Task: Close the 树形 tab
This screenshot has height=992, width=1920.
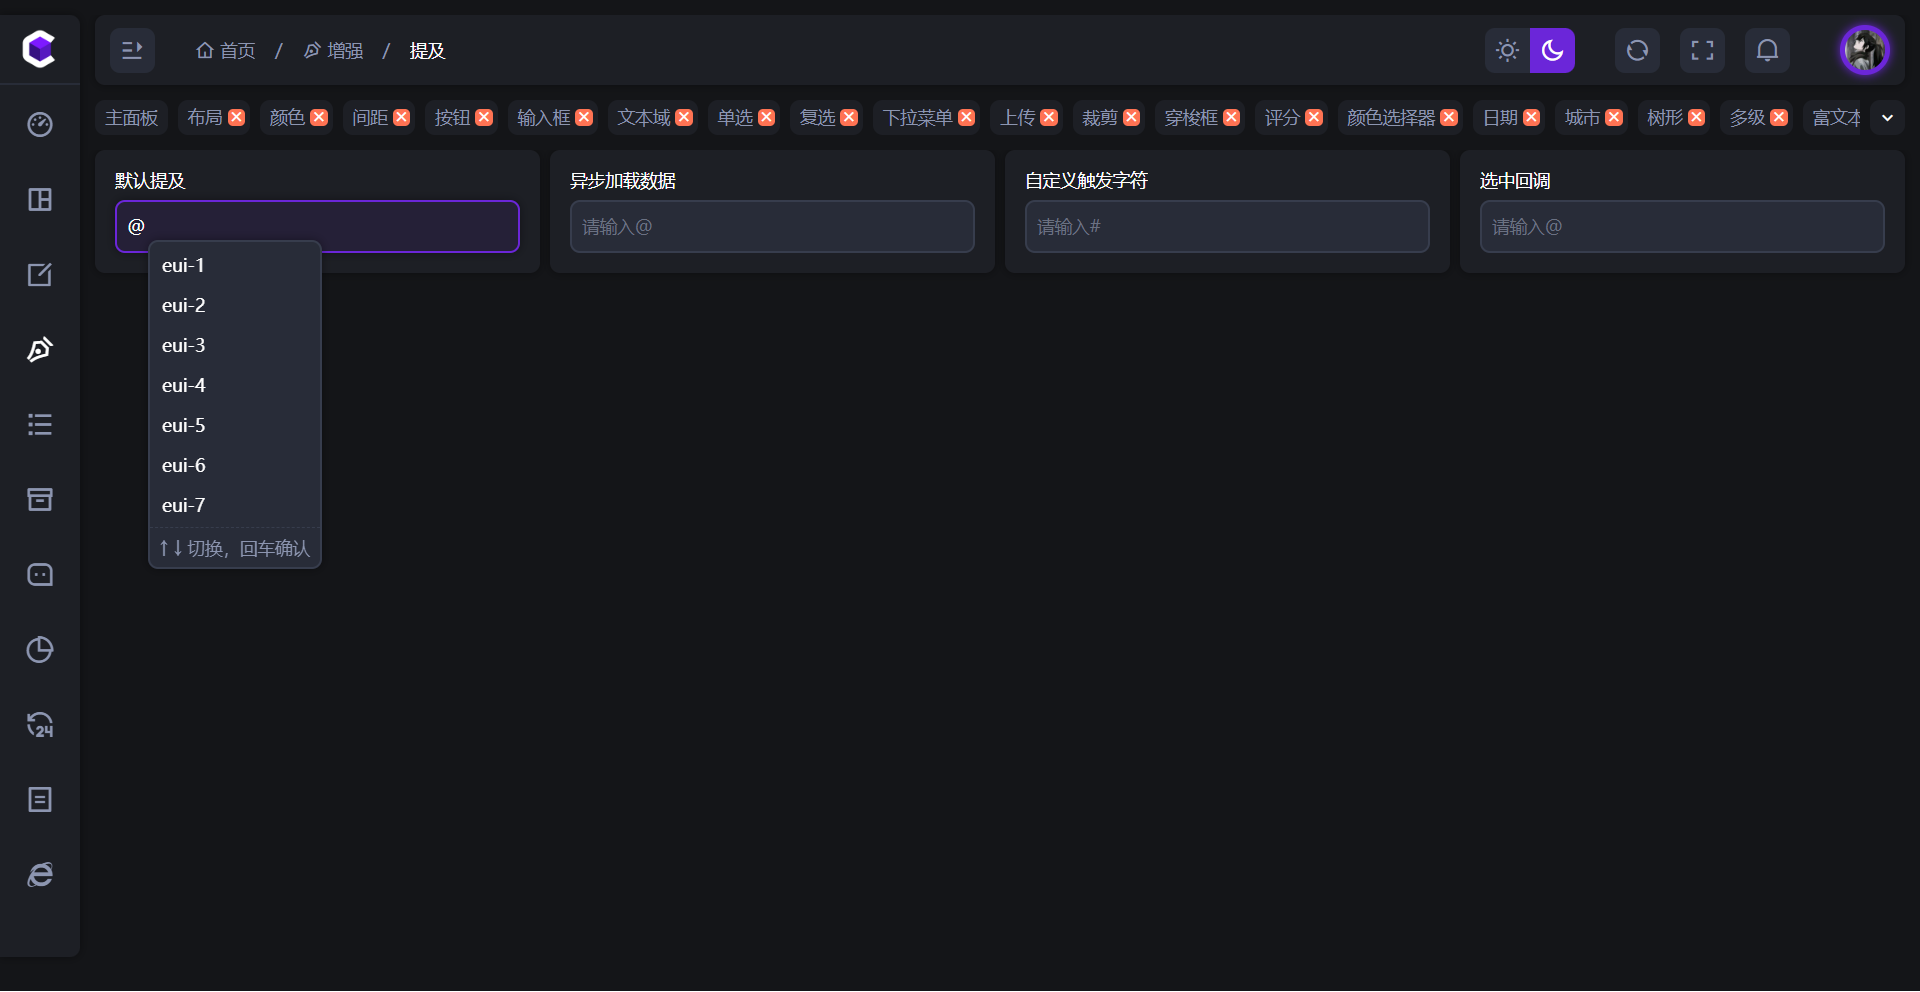Action: tap(1697, 117)
